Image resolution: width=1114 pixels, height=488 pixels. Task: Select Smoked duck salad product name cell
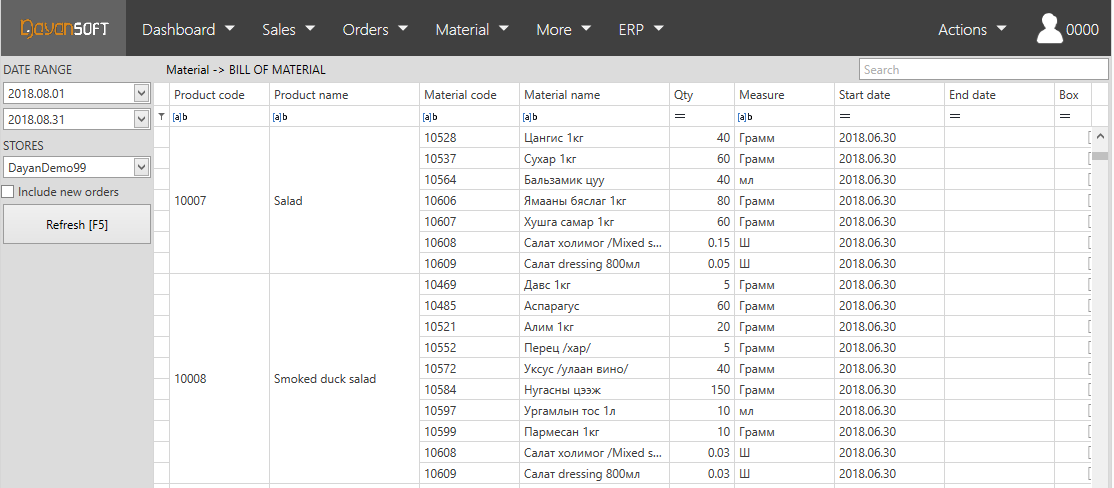(x=345, y=379)
